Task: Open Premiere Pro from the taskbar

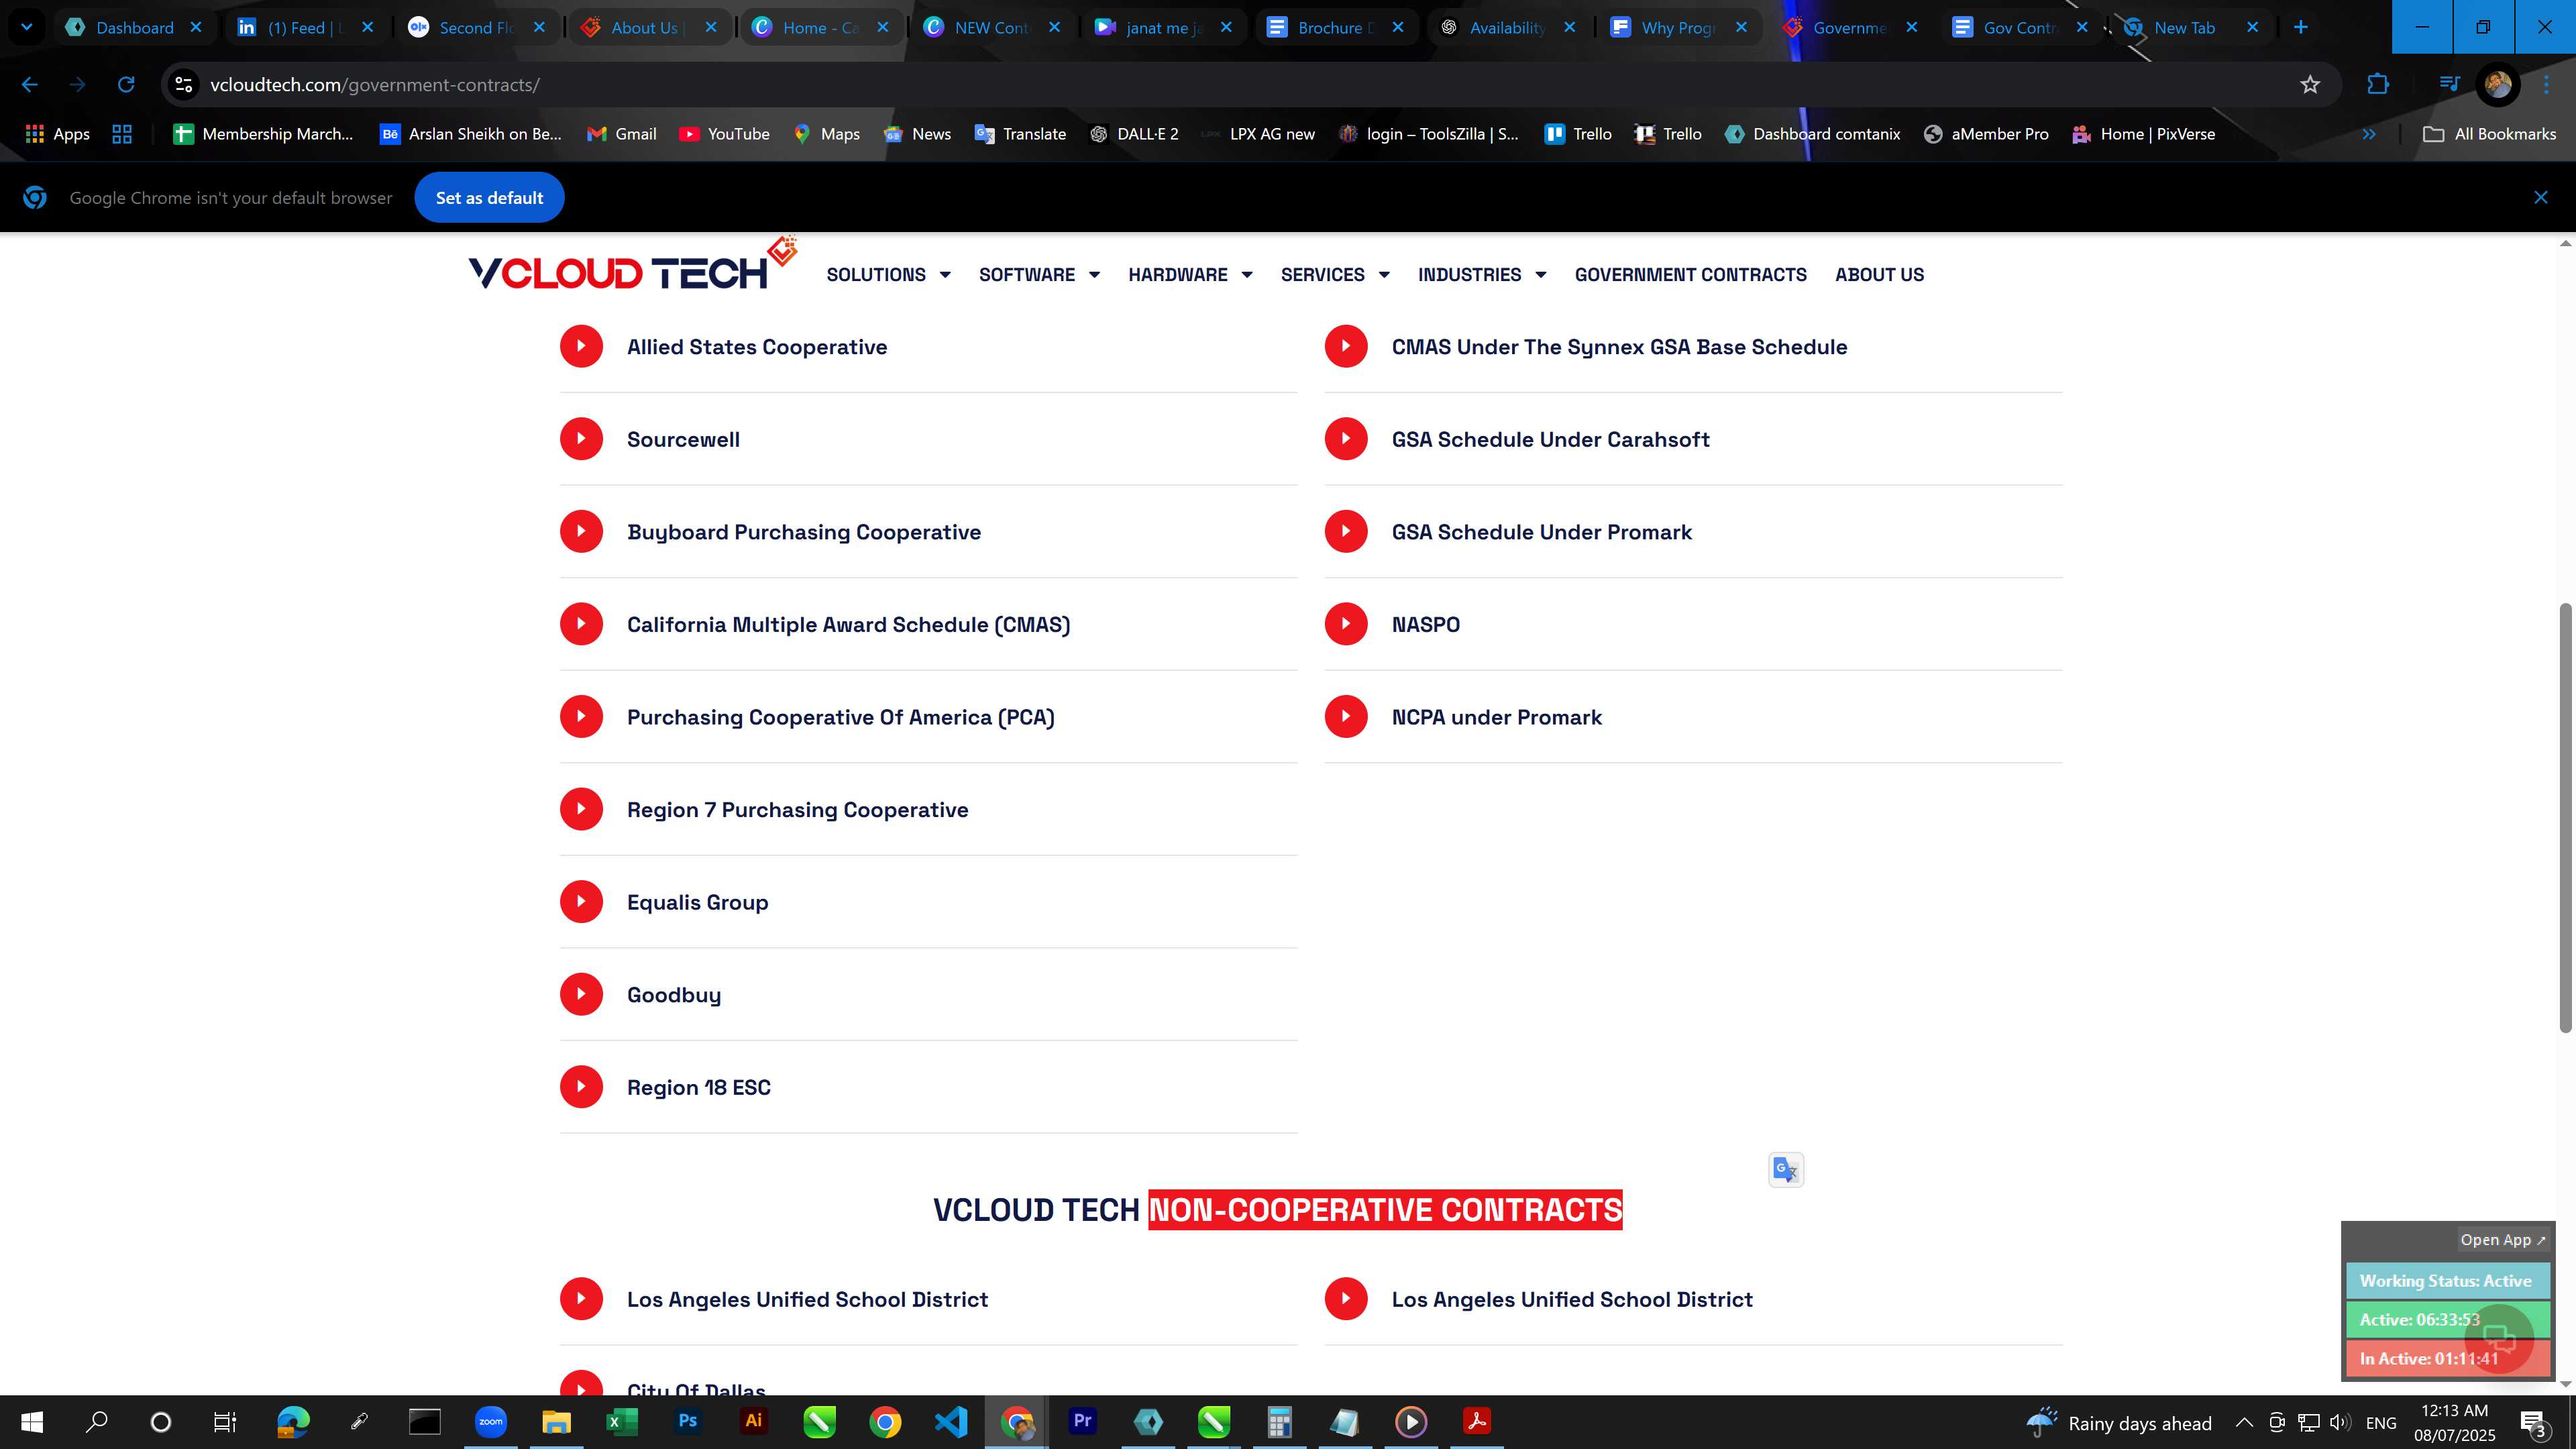Action: pyautogui.click(x=1082, y=1421)
